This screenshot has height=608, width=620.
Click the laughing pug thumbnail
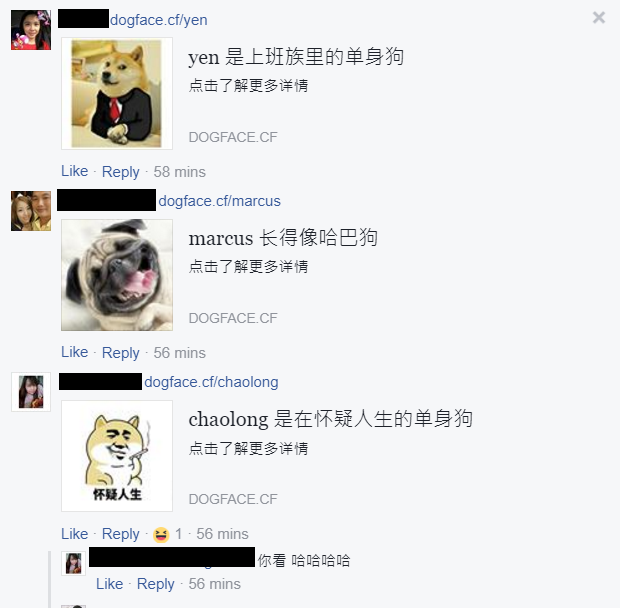click(x=117, y=275)
